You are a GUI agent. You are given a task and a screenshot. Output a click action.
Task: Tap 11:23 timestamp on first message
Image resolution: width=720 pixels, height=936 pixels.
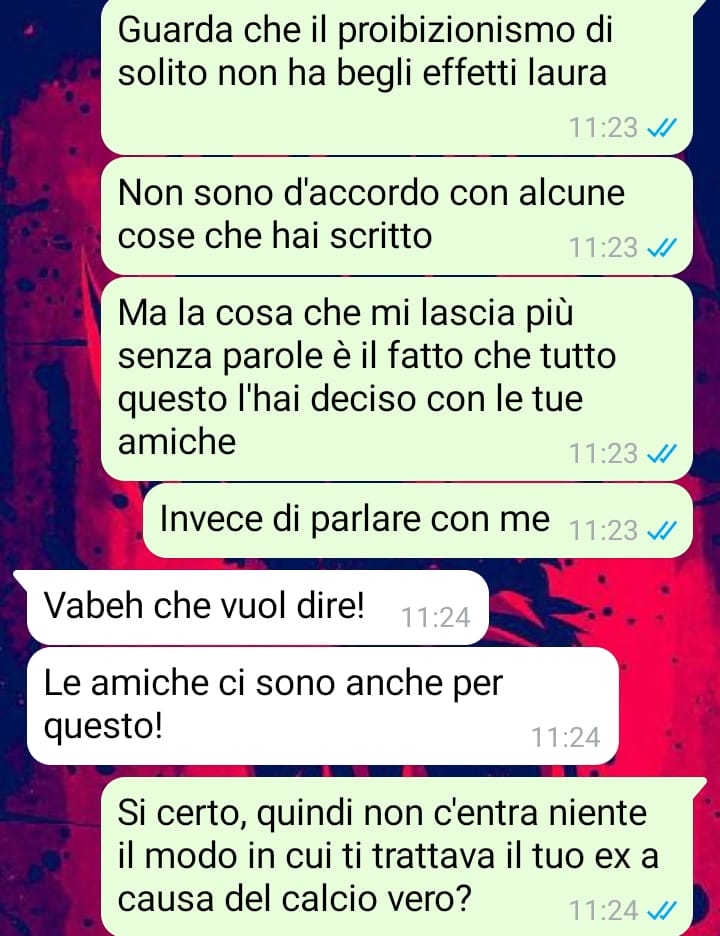pos(603,128)
